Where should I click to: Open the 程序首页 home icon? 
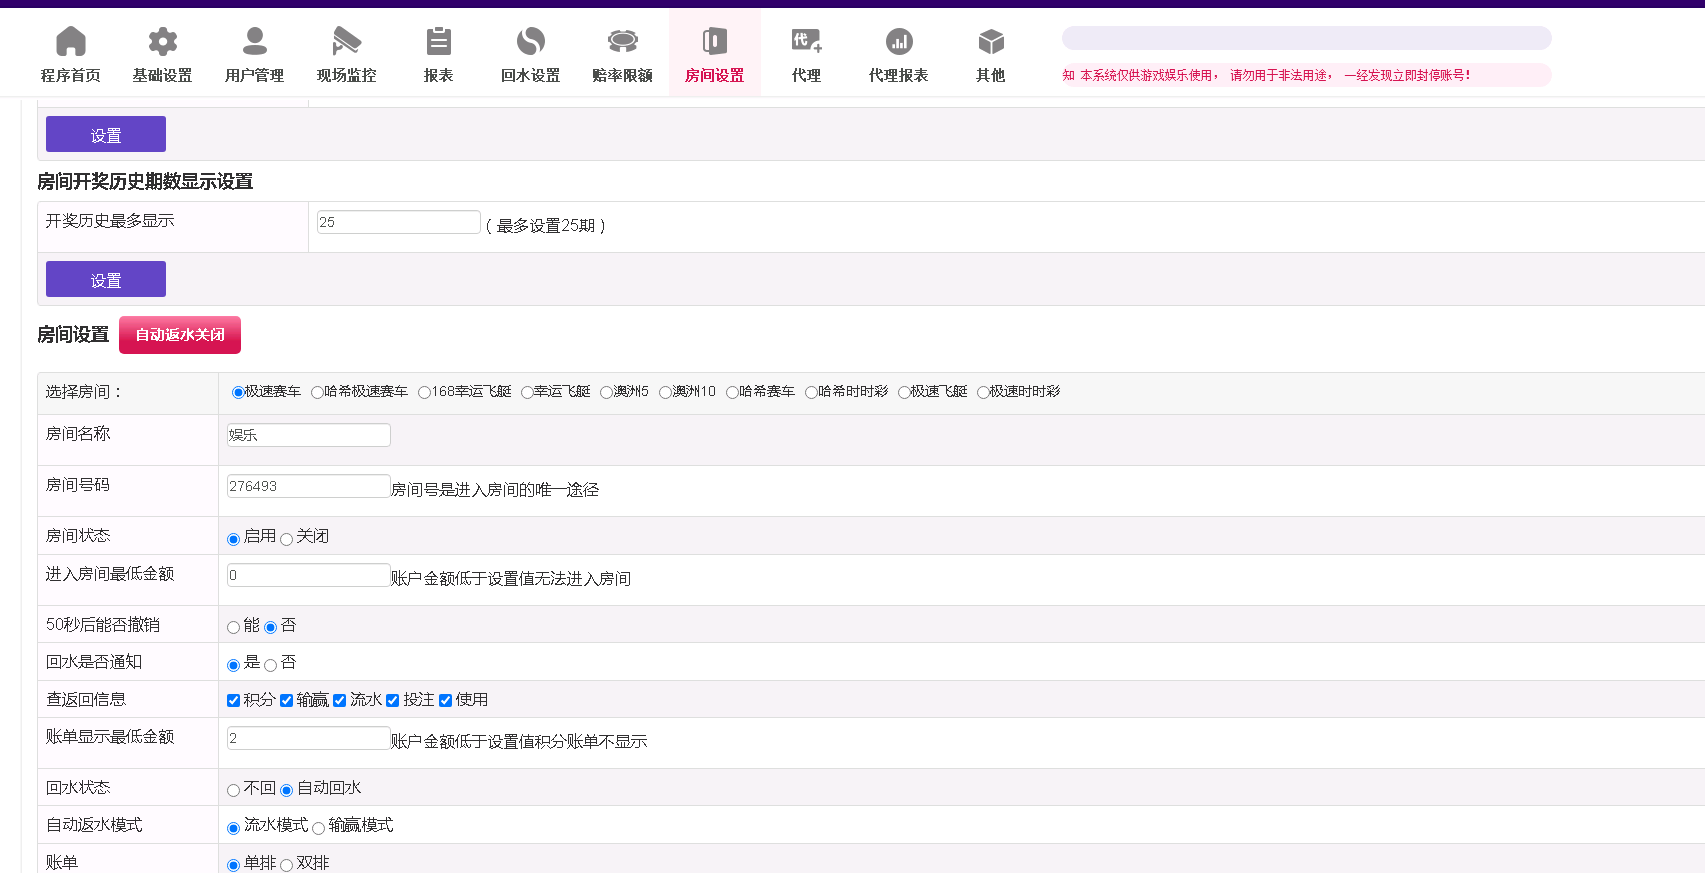tap(70, 42)
